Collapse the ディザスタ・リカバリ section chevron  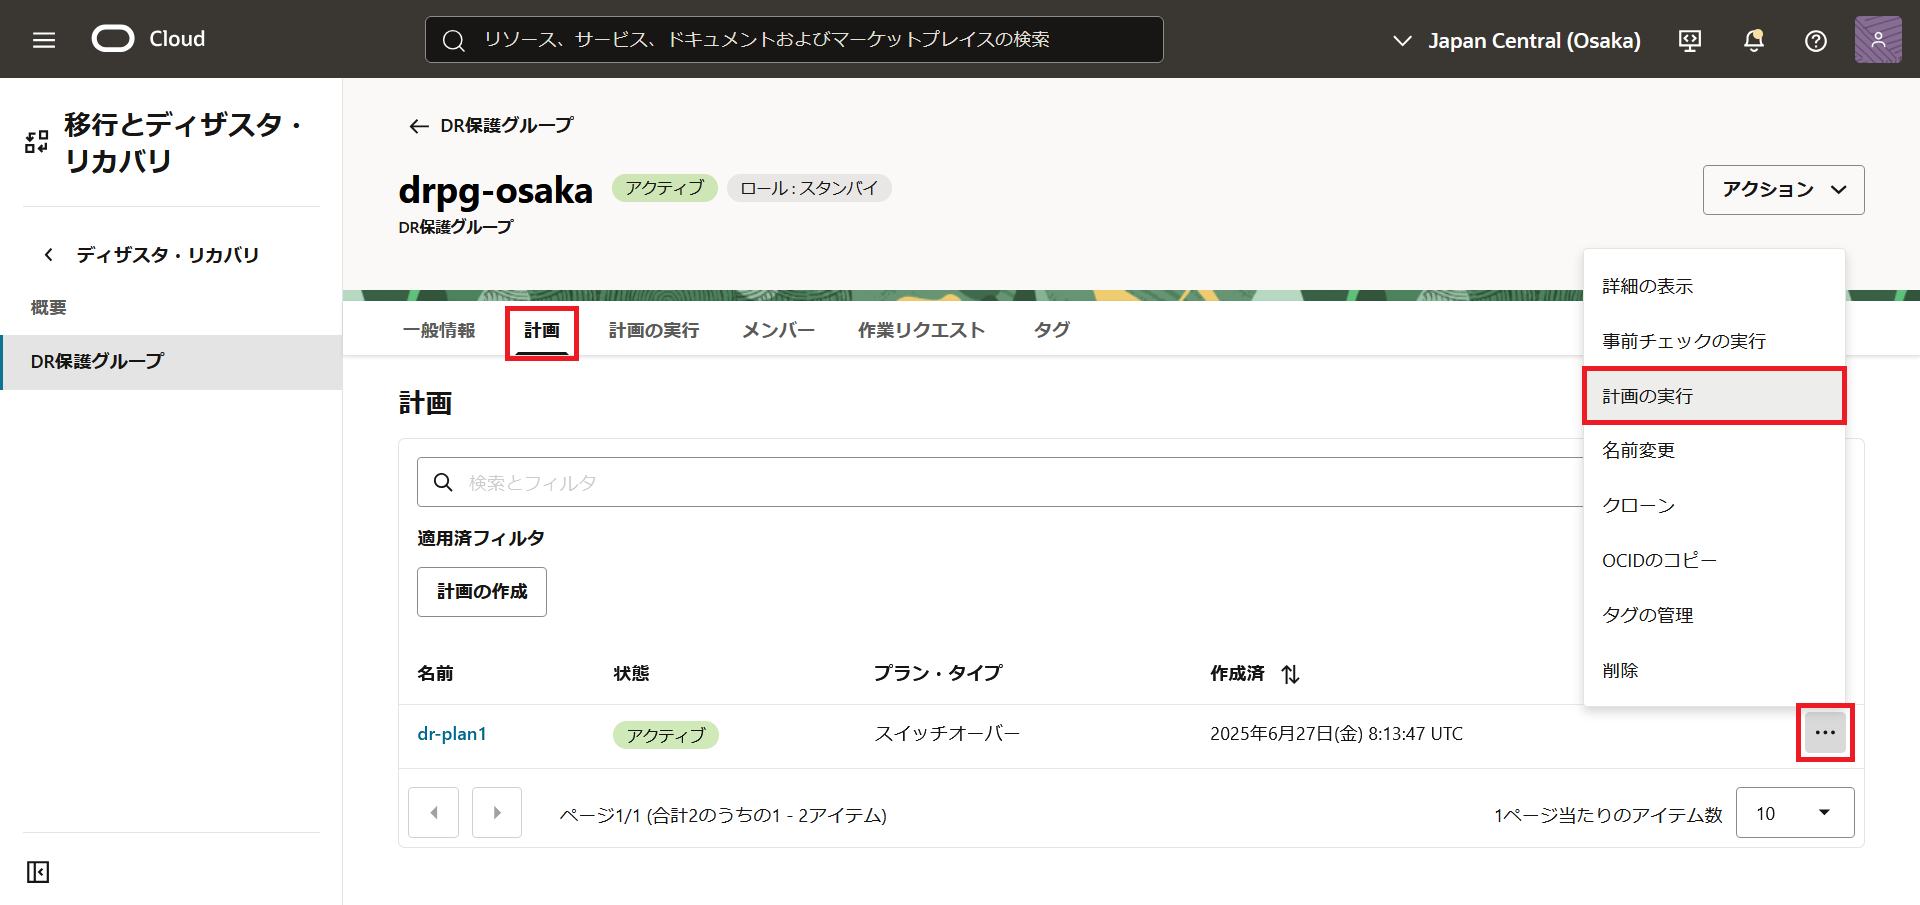click(x=48, y=254)
